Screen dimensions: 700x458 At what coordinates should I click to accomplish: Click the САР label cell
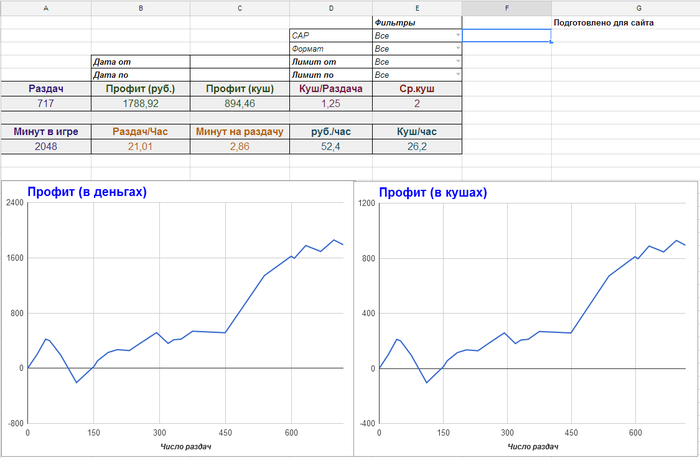tap(331, 35)
